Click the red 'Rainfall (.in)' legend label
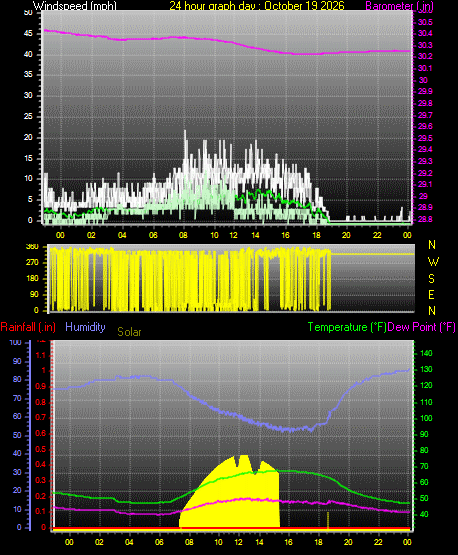Image resolution: width=458 pixels, height=555 pixels. 28,327
